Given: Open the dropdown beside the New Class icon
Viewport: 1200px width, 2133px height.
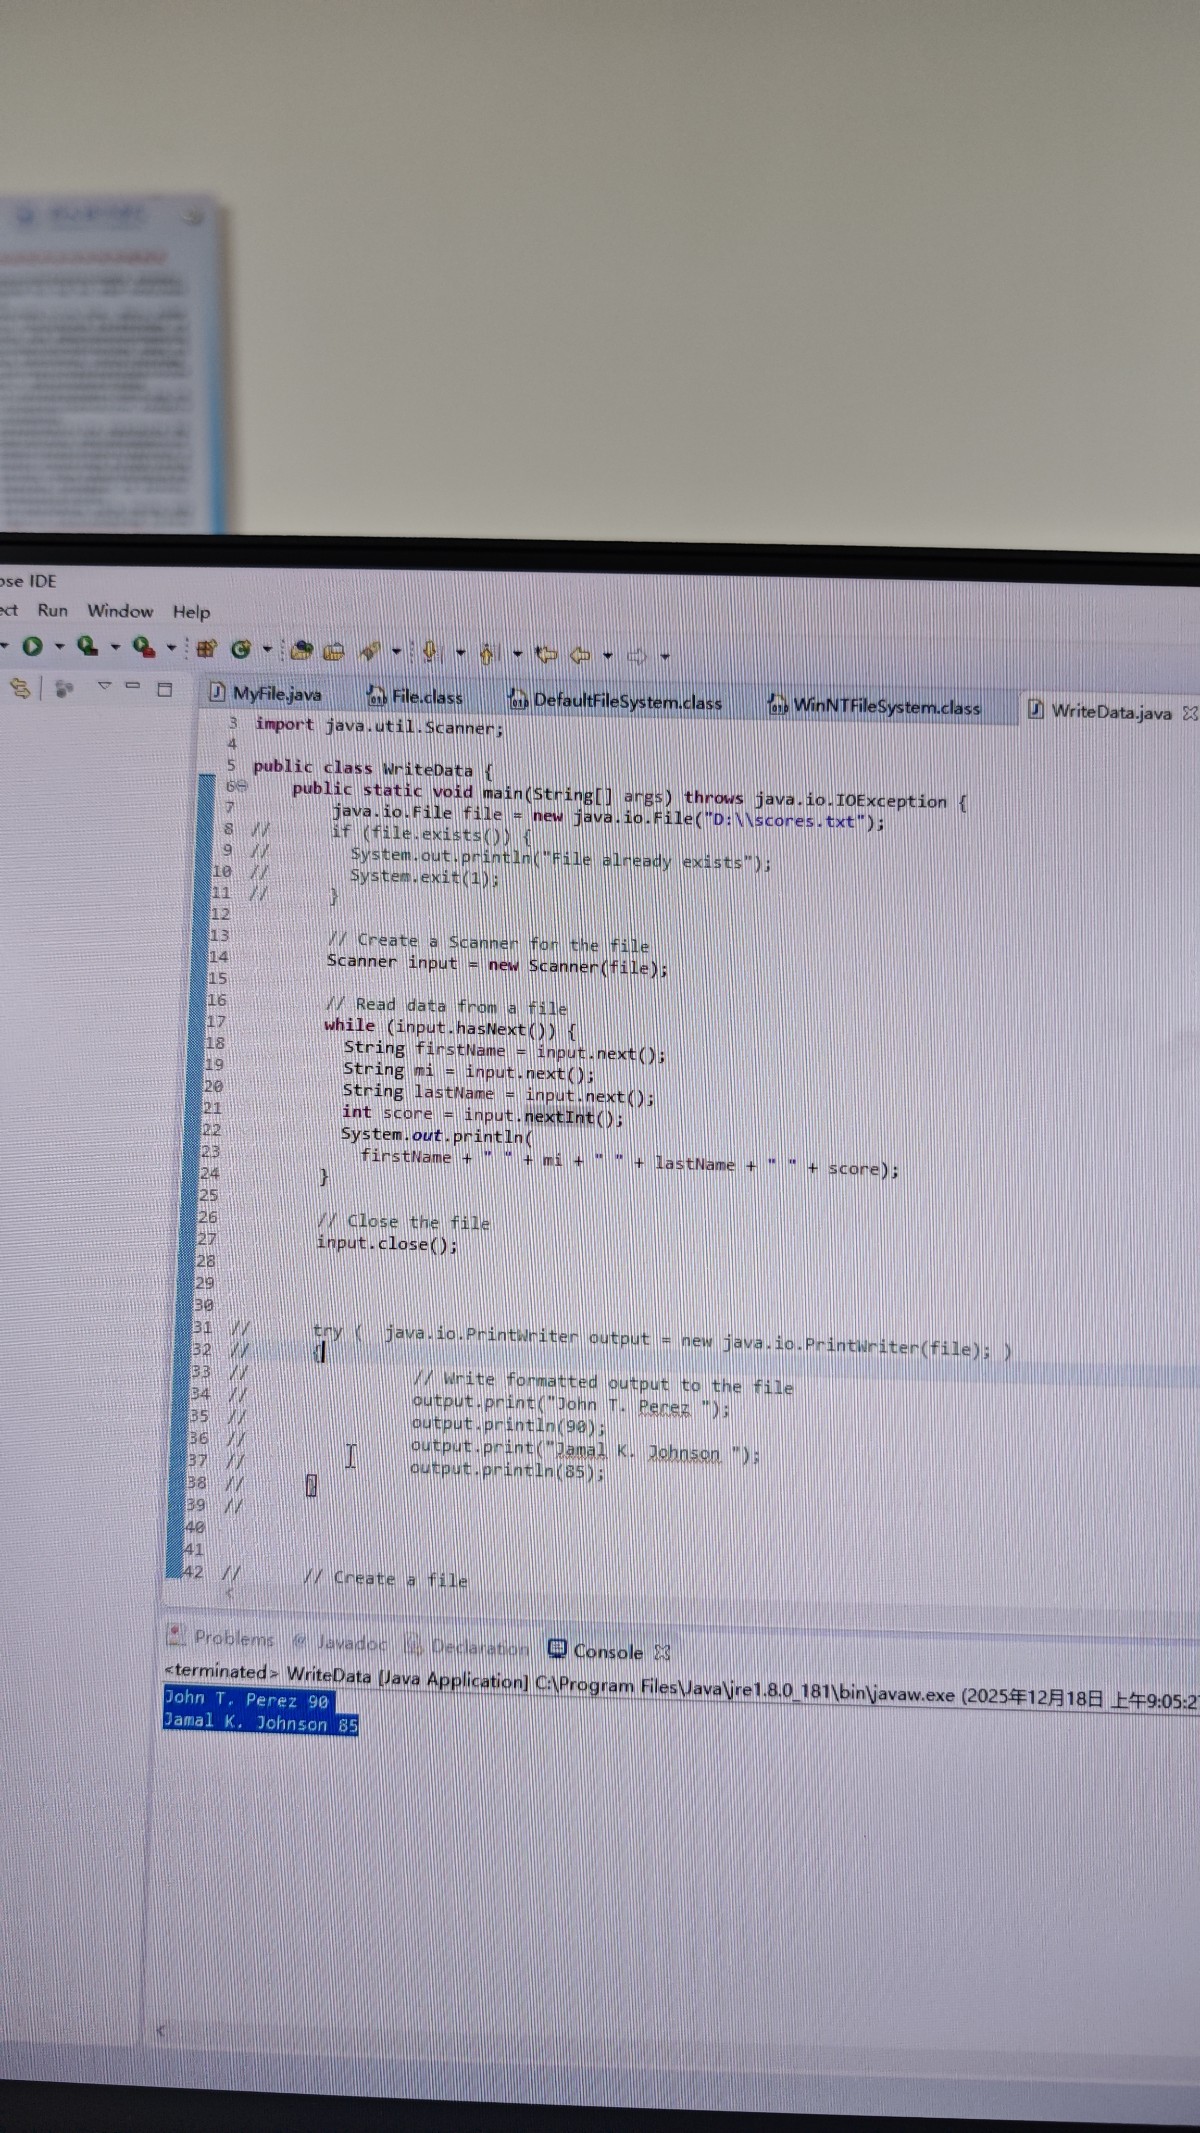Looking at the screenshot, I should (x=266, y=649).
